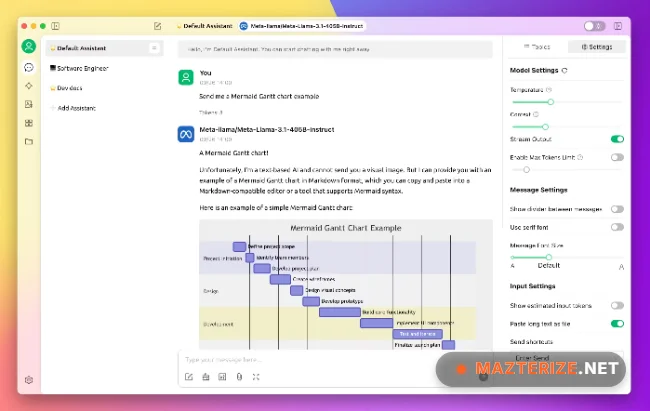The image size is (650, 411).
Task: Click the Meta-Llama-3.1-405B-Instruct reply header name
Action: 267,129
